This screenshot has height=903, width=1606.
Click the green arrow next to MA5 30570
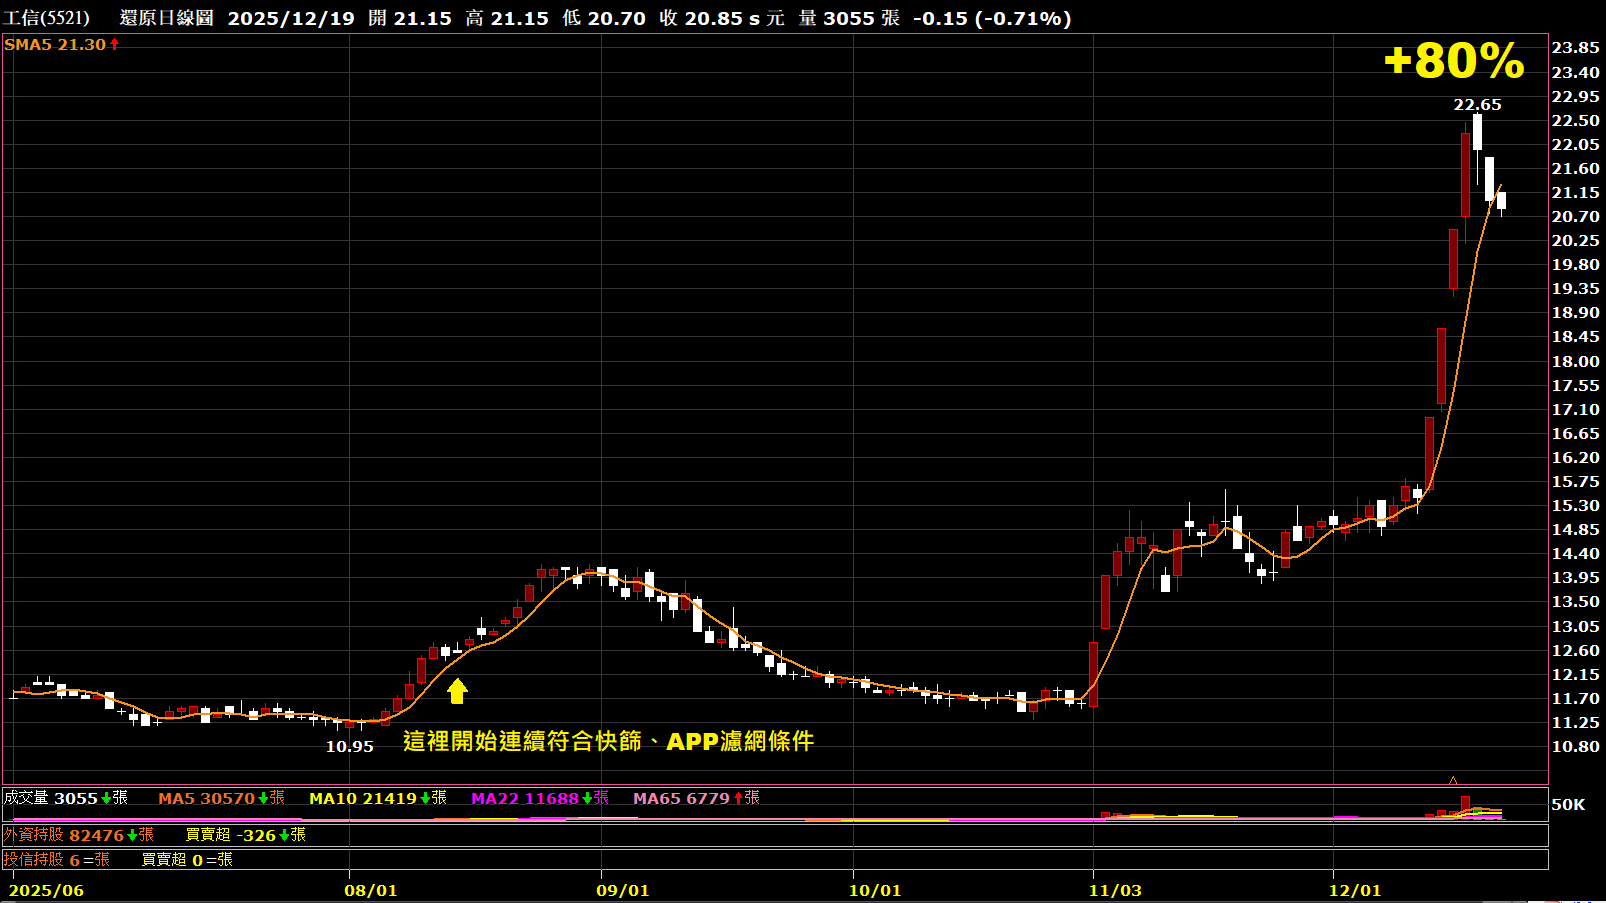click(x=263, y=798)
